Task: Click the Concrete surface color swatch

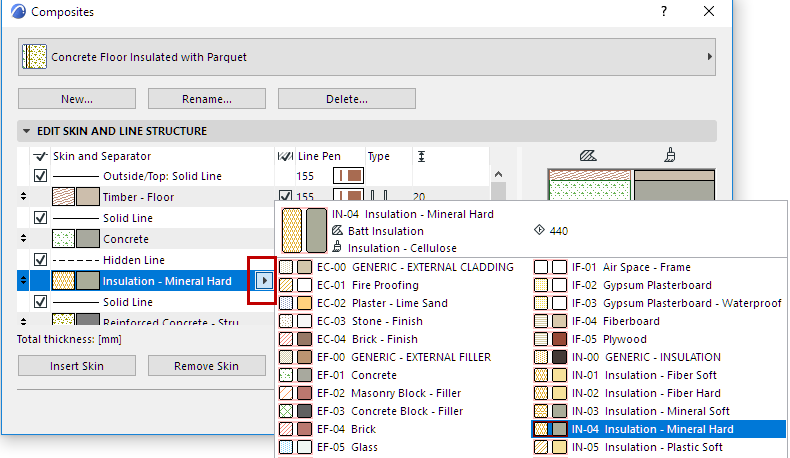Action: [x=88, y=239]
